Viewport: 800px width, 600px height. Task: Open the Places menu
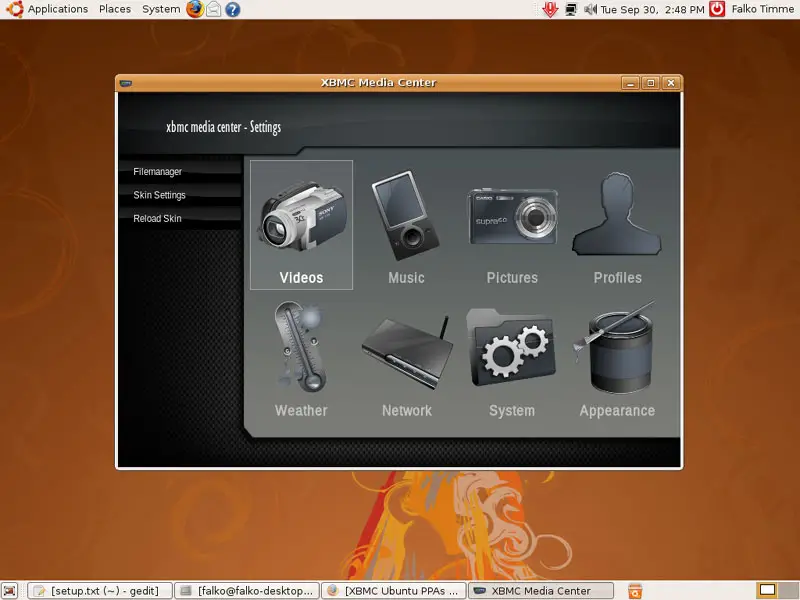tap(115, 9)
